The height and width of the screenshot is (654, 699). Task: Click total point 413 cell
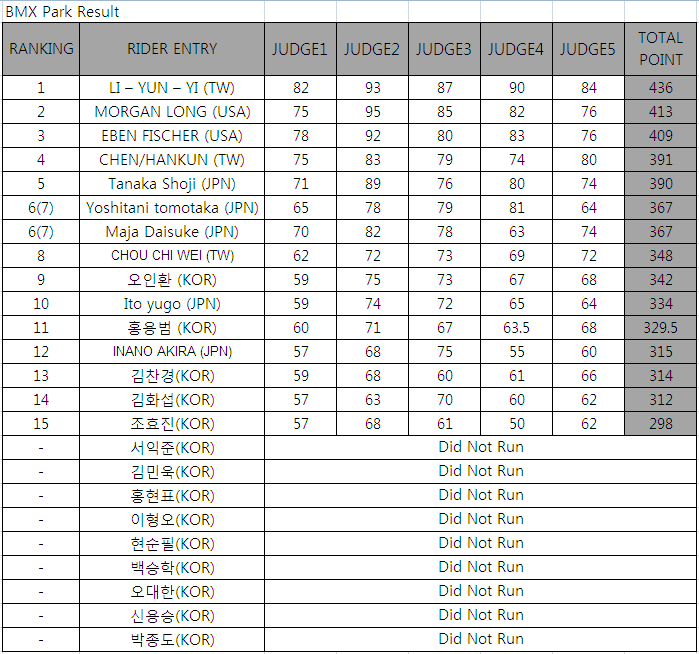tap(660, 112)
